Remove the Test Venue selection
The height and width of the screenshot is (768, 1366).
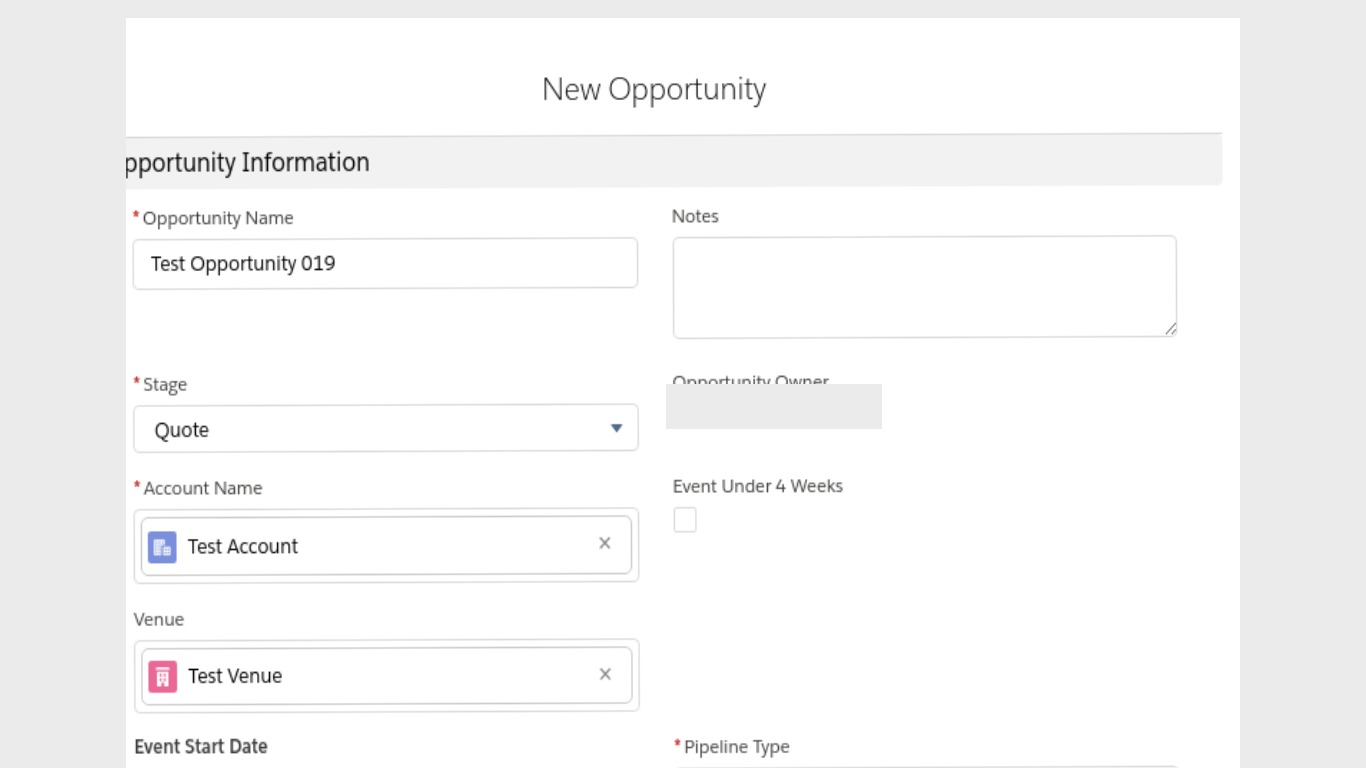tap(605, 674)
